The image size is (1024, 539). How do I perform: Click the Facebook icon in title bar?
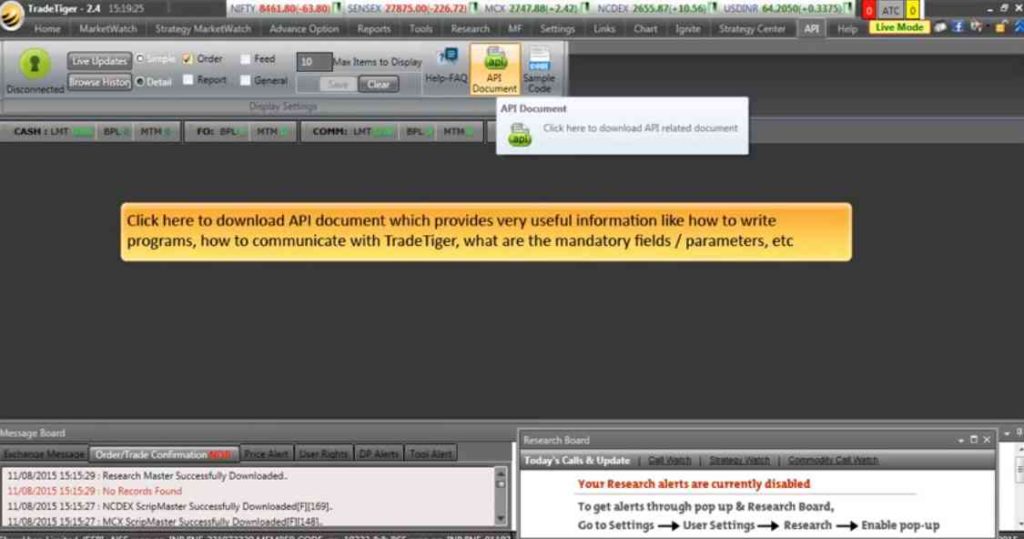tap(958, 27)
